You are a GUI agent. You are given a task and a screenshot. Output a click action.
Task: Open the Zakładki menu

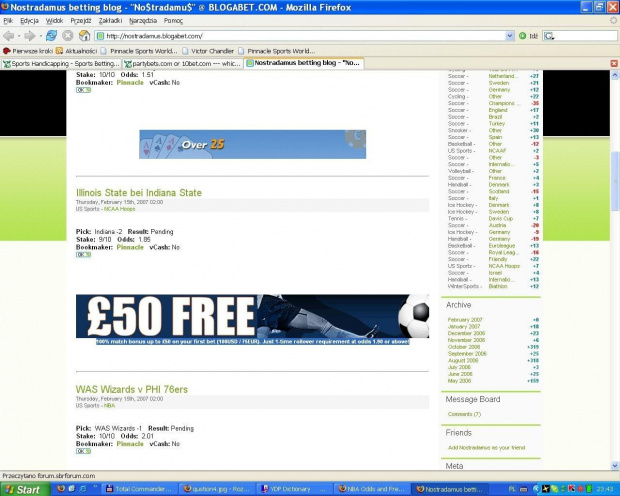(110, 21)
